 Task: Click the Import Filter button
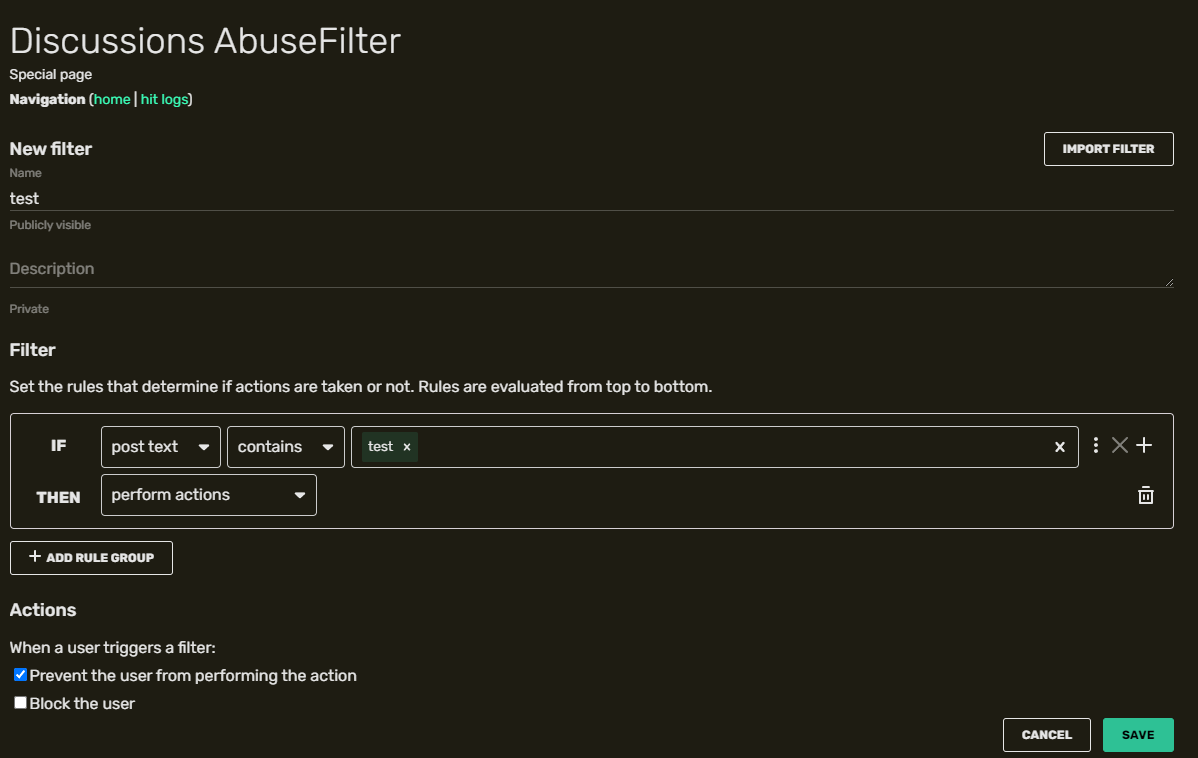point(1108,149)
